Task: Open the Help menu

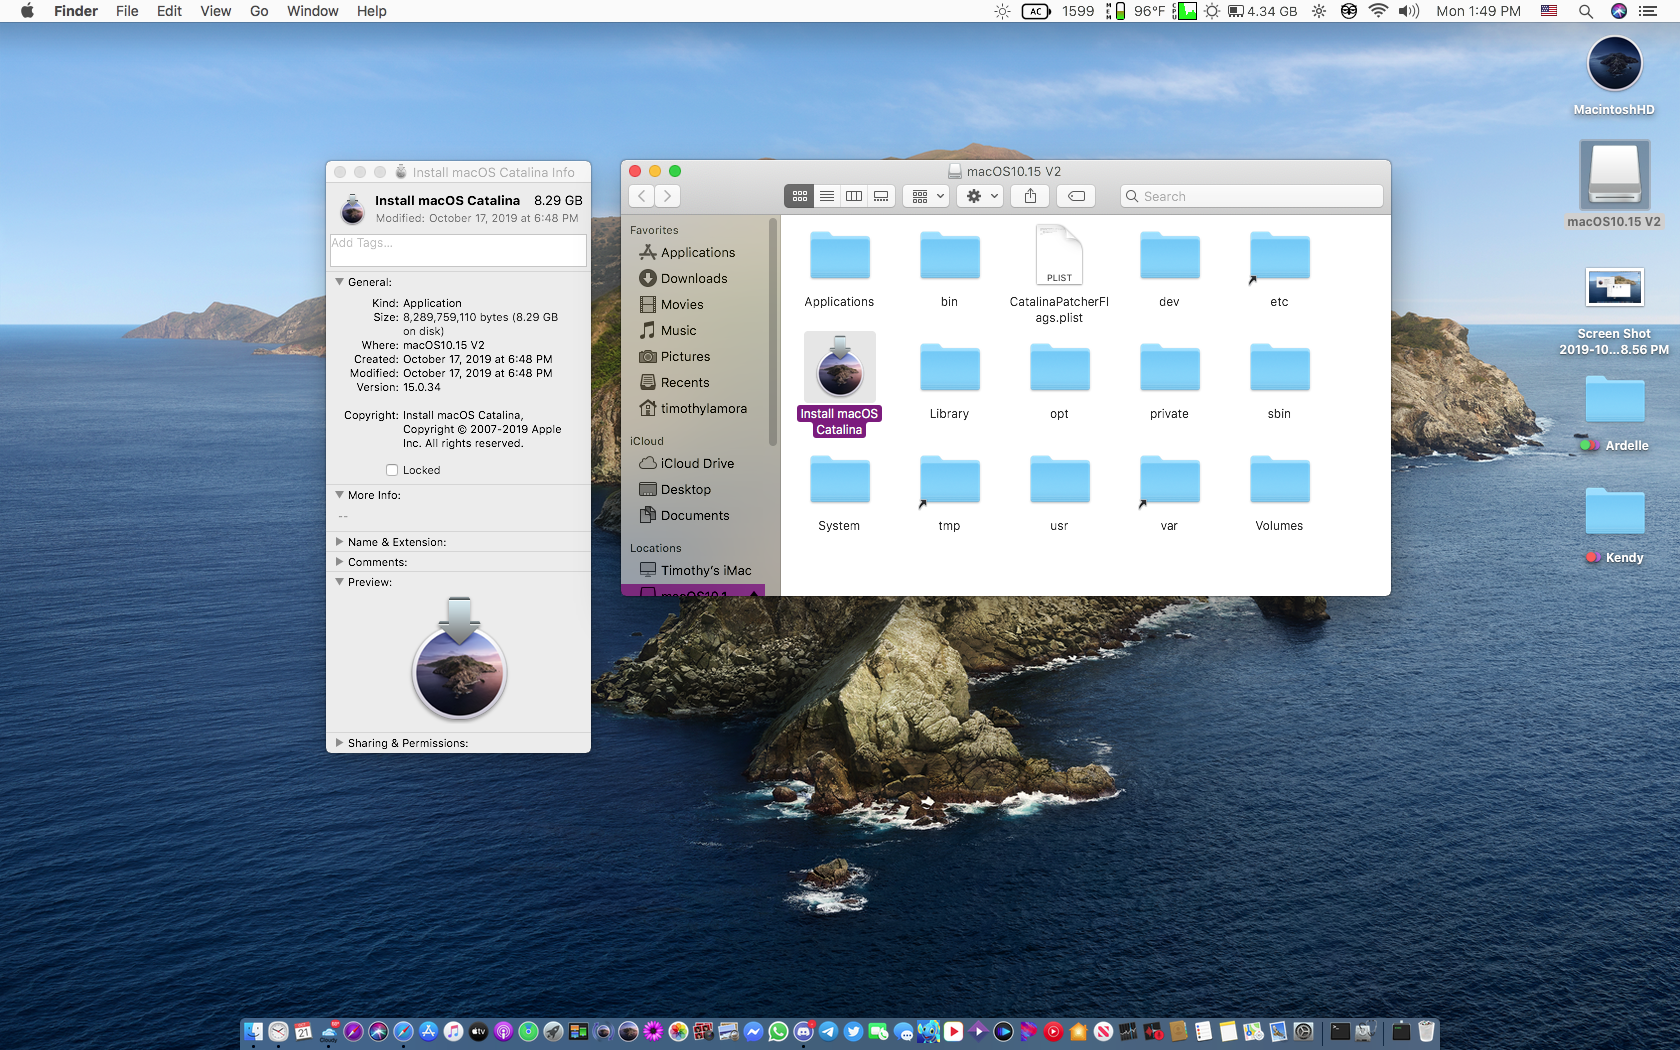Action: pos(371,11)
